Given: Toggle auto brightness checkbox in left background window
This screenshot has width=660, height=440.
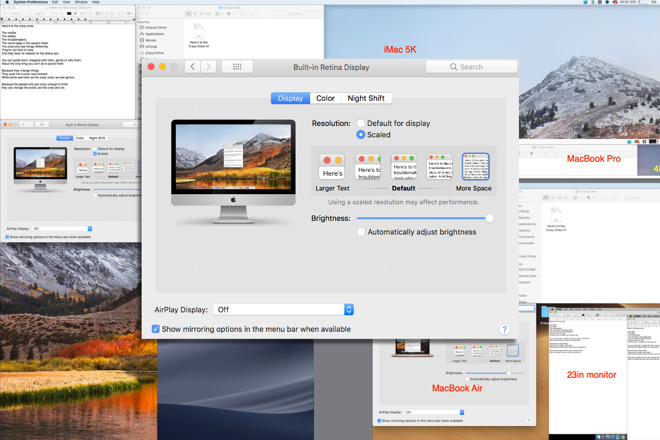Looking at the screenshot, I should pos(95,195).
